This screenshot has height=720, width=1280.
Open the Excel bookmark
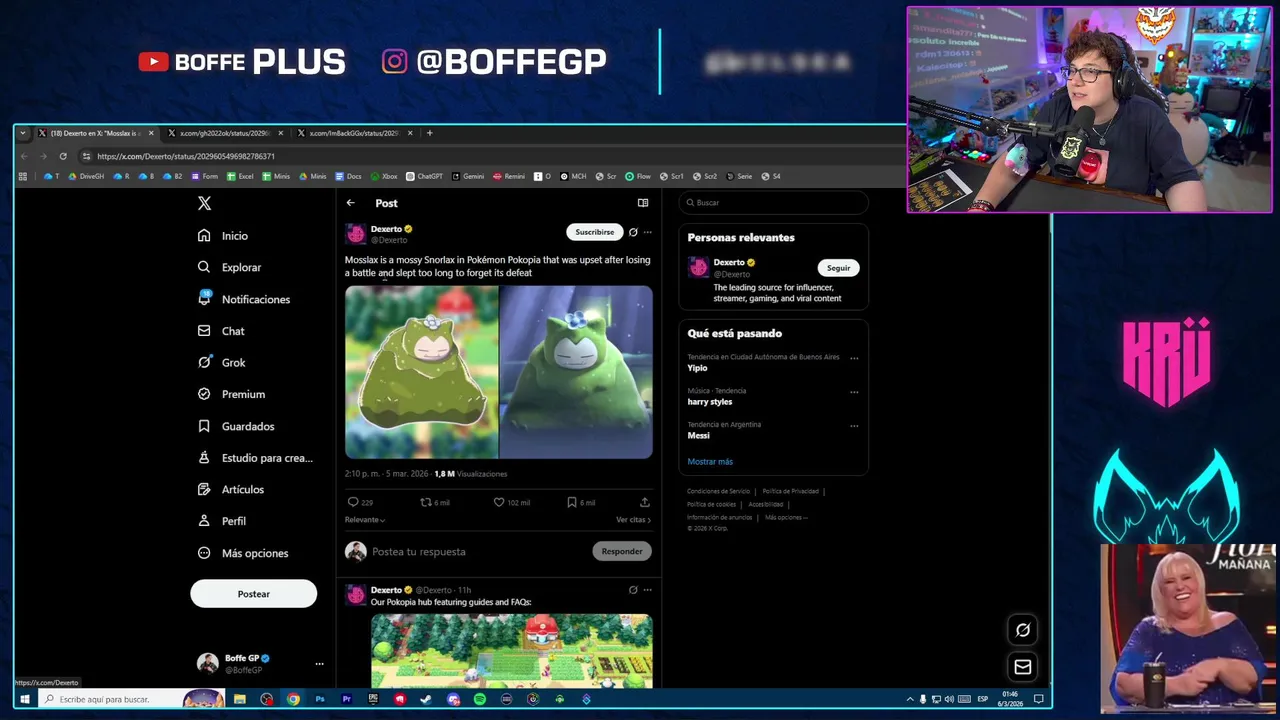coord(240,176)
